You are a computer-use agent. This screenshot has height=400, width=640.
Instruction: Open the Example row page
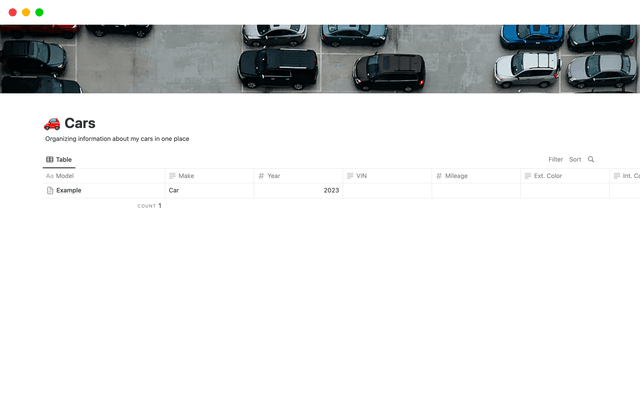click(x=69, y=190)
